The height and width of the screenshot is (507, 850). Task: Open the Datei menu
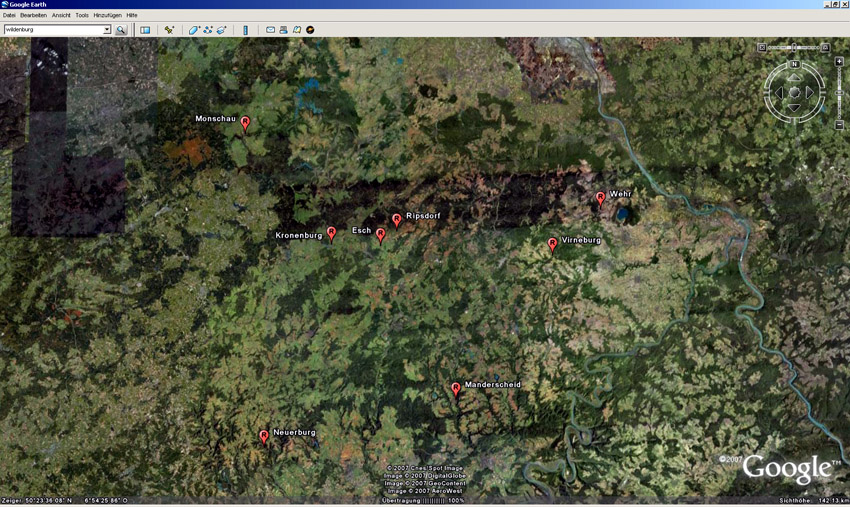tap(9, 15)
